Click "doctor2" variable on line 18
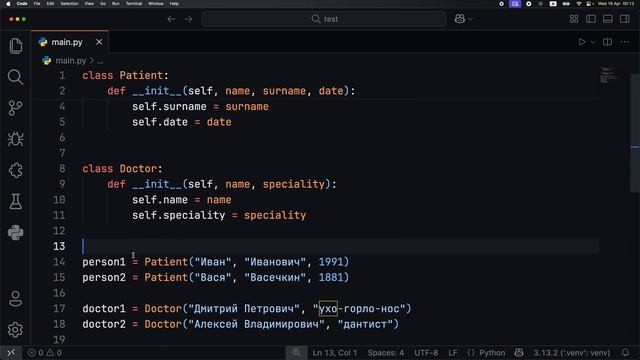The image size is (640, 360). coord(104,324)
